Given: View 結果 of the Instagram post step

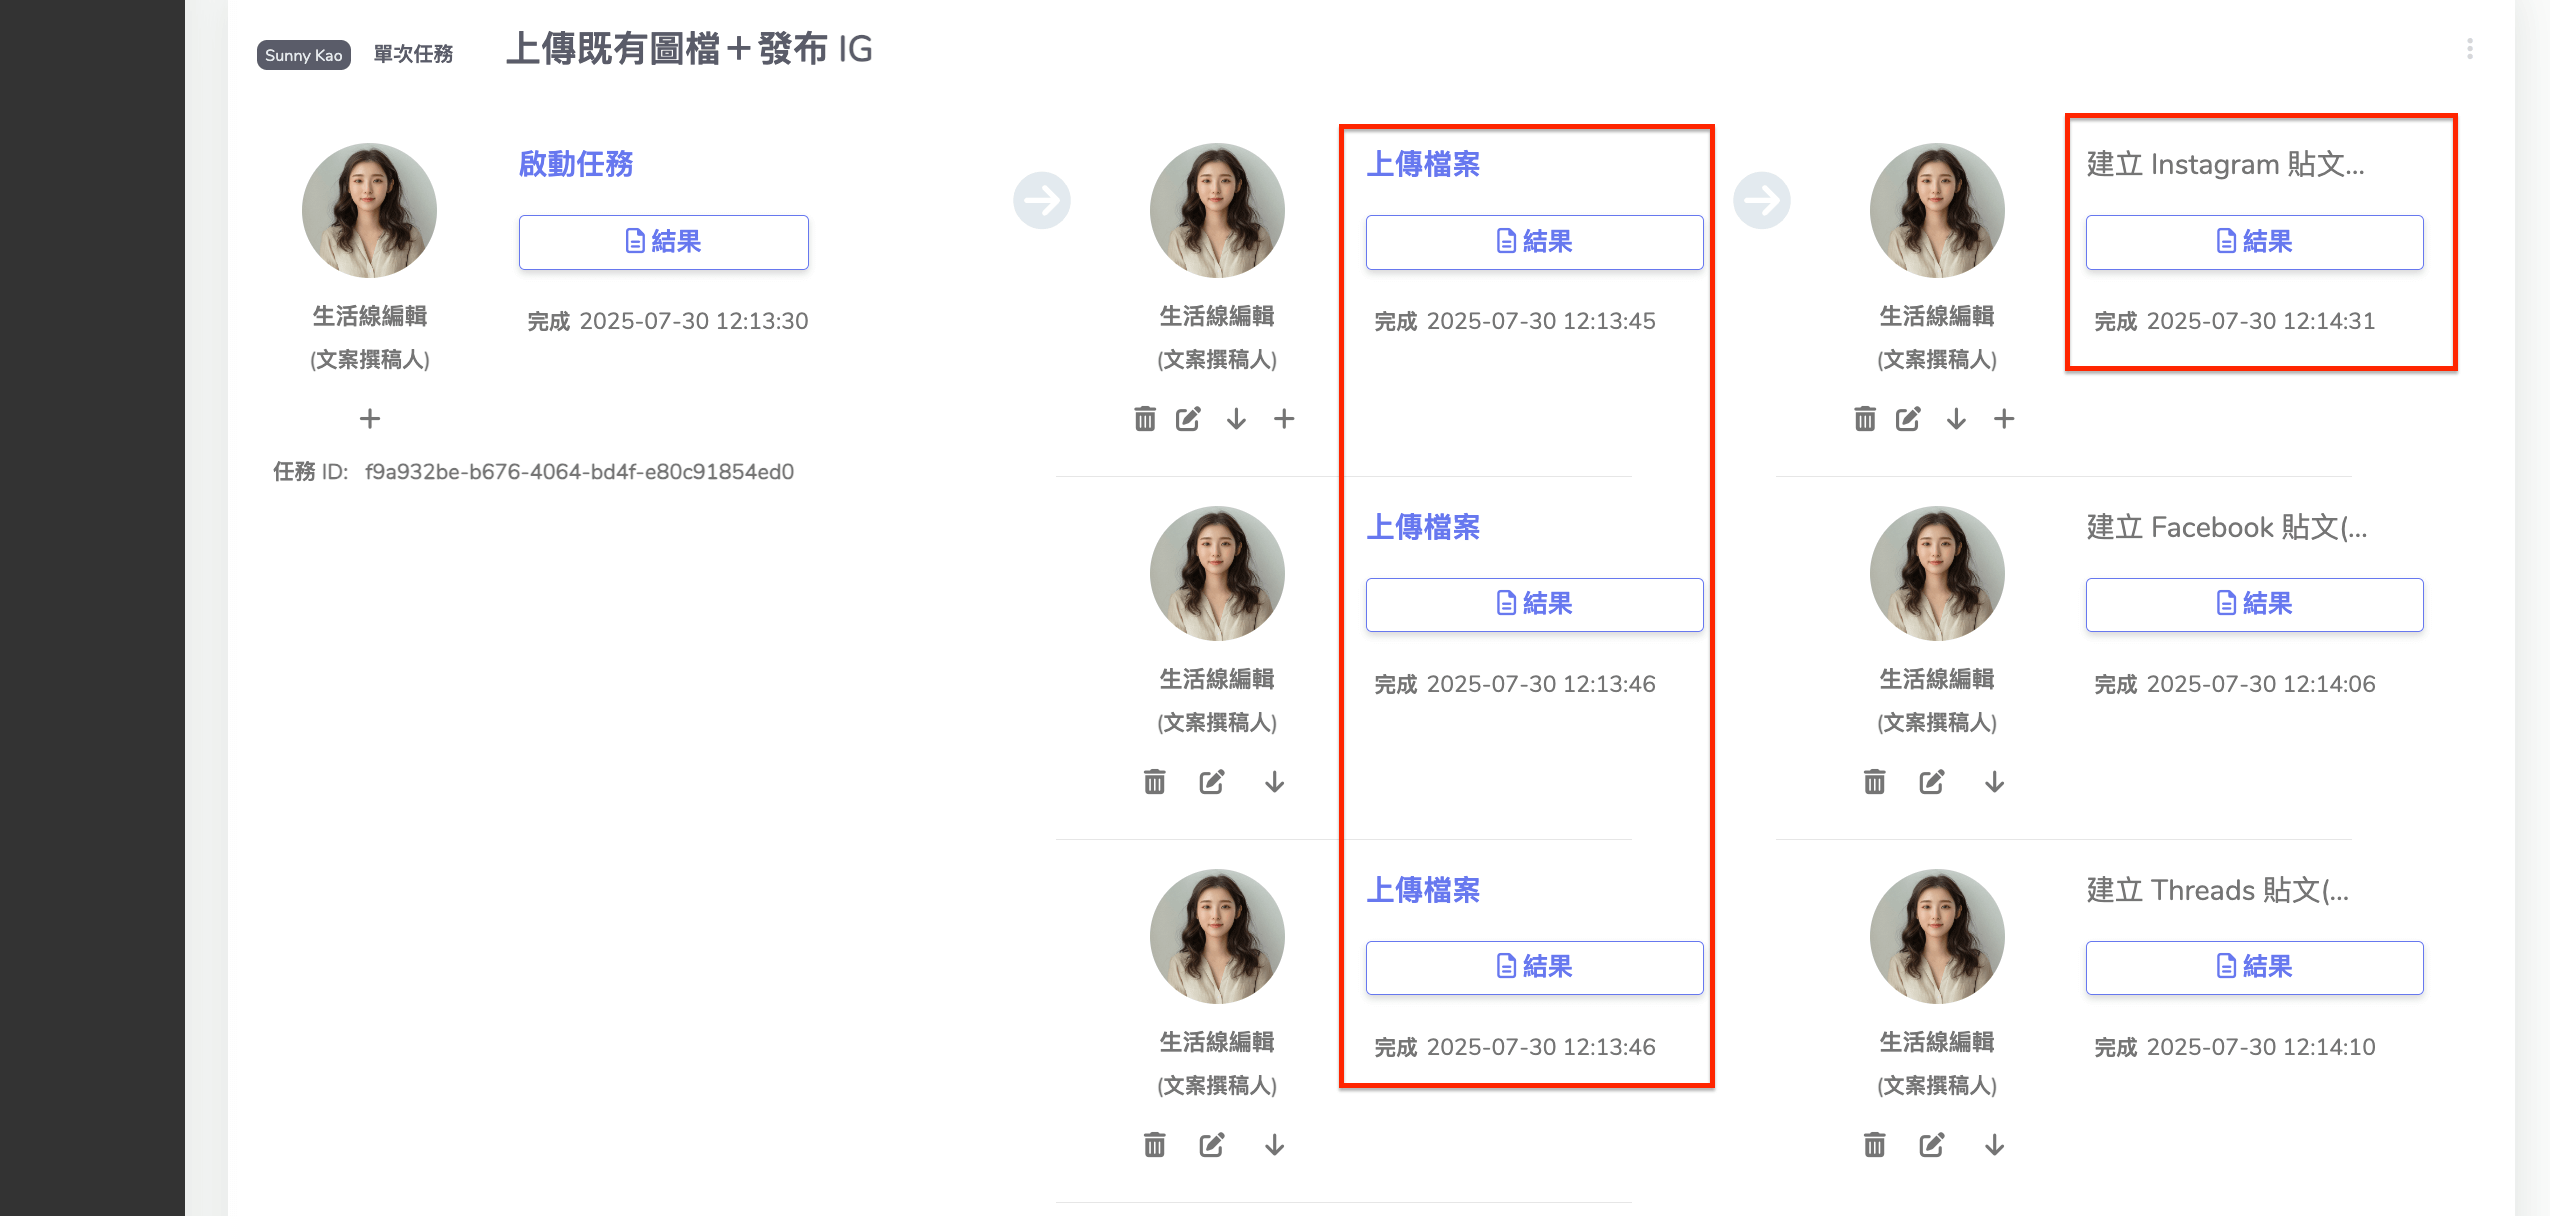Looking at the screenshot, I should (2254, 242).
